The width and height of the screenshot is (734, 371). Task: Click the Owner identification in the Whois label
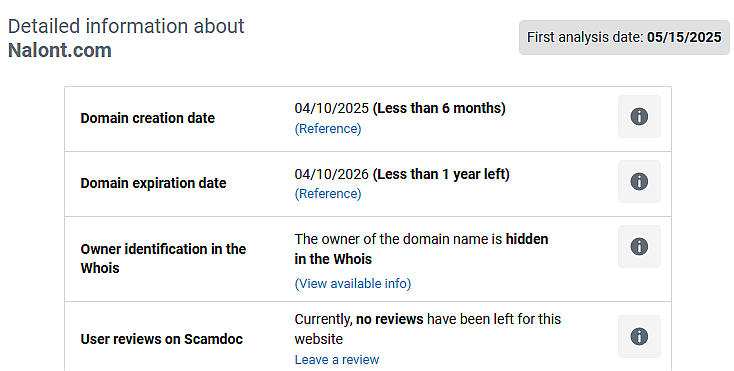coord(163,258)
